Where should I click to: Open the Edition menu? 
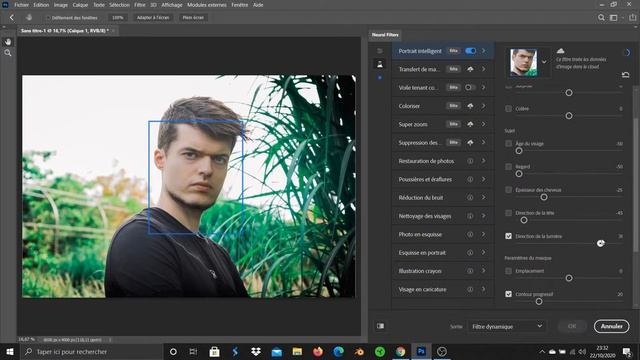41,5
